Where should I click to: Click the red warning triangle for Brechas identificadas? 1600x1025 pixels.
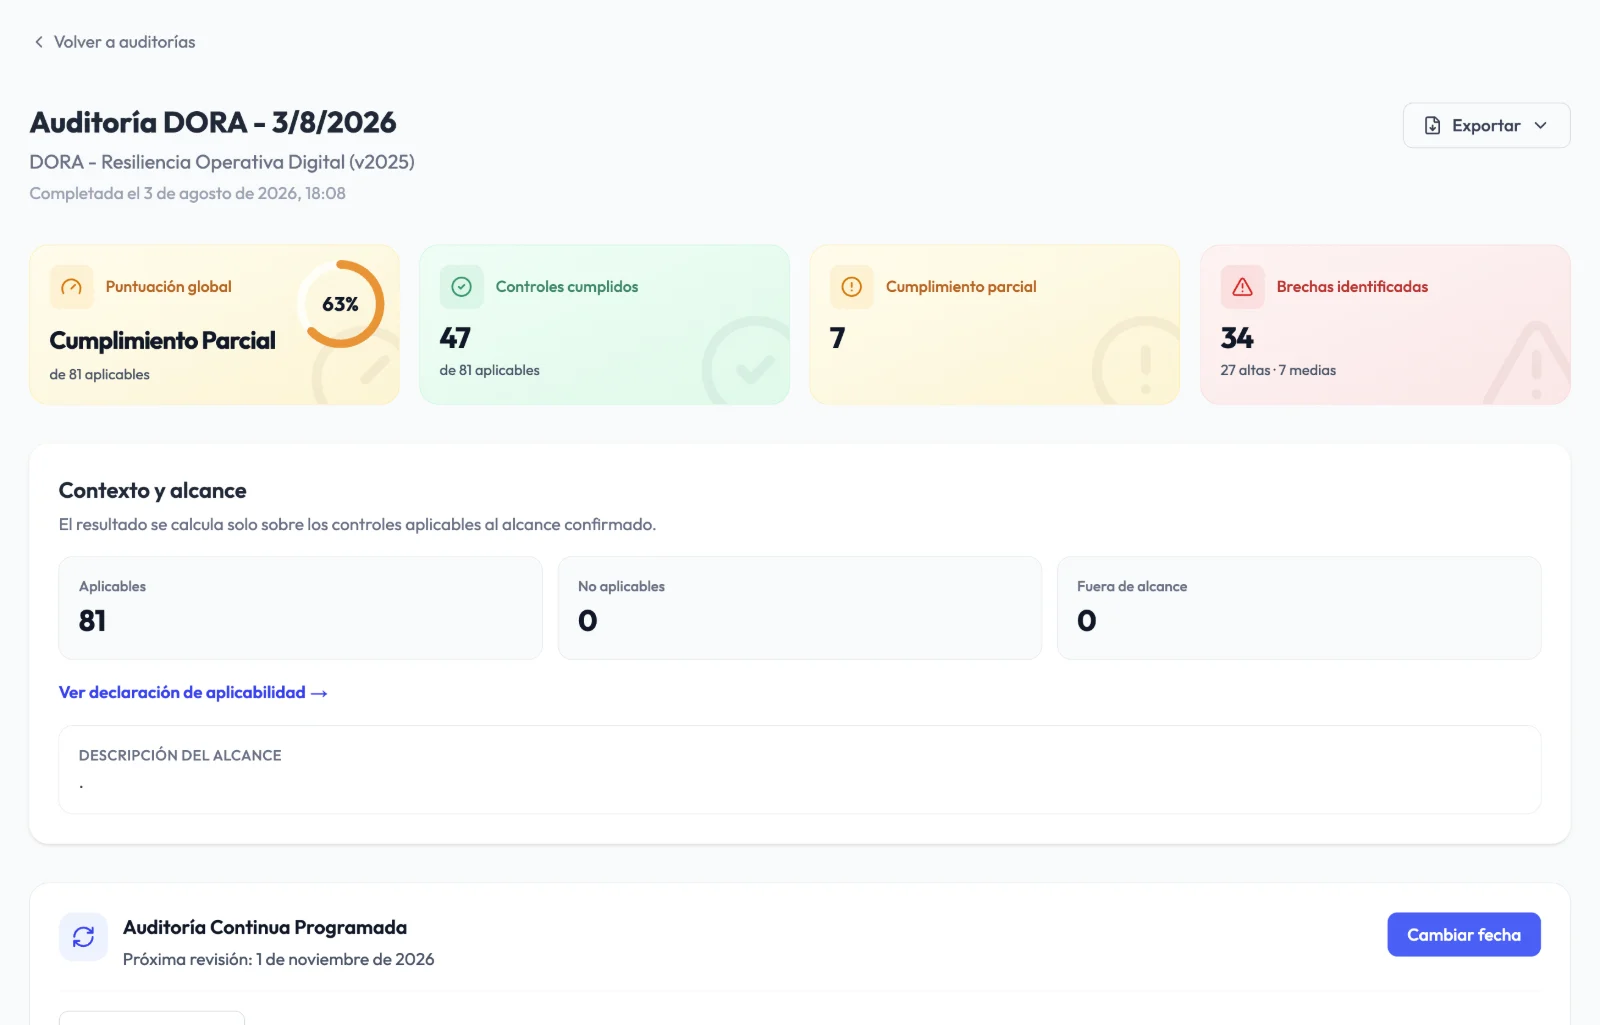coord(1242,287)
